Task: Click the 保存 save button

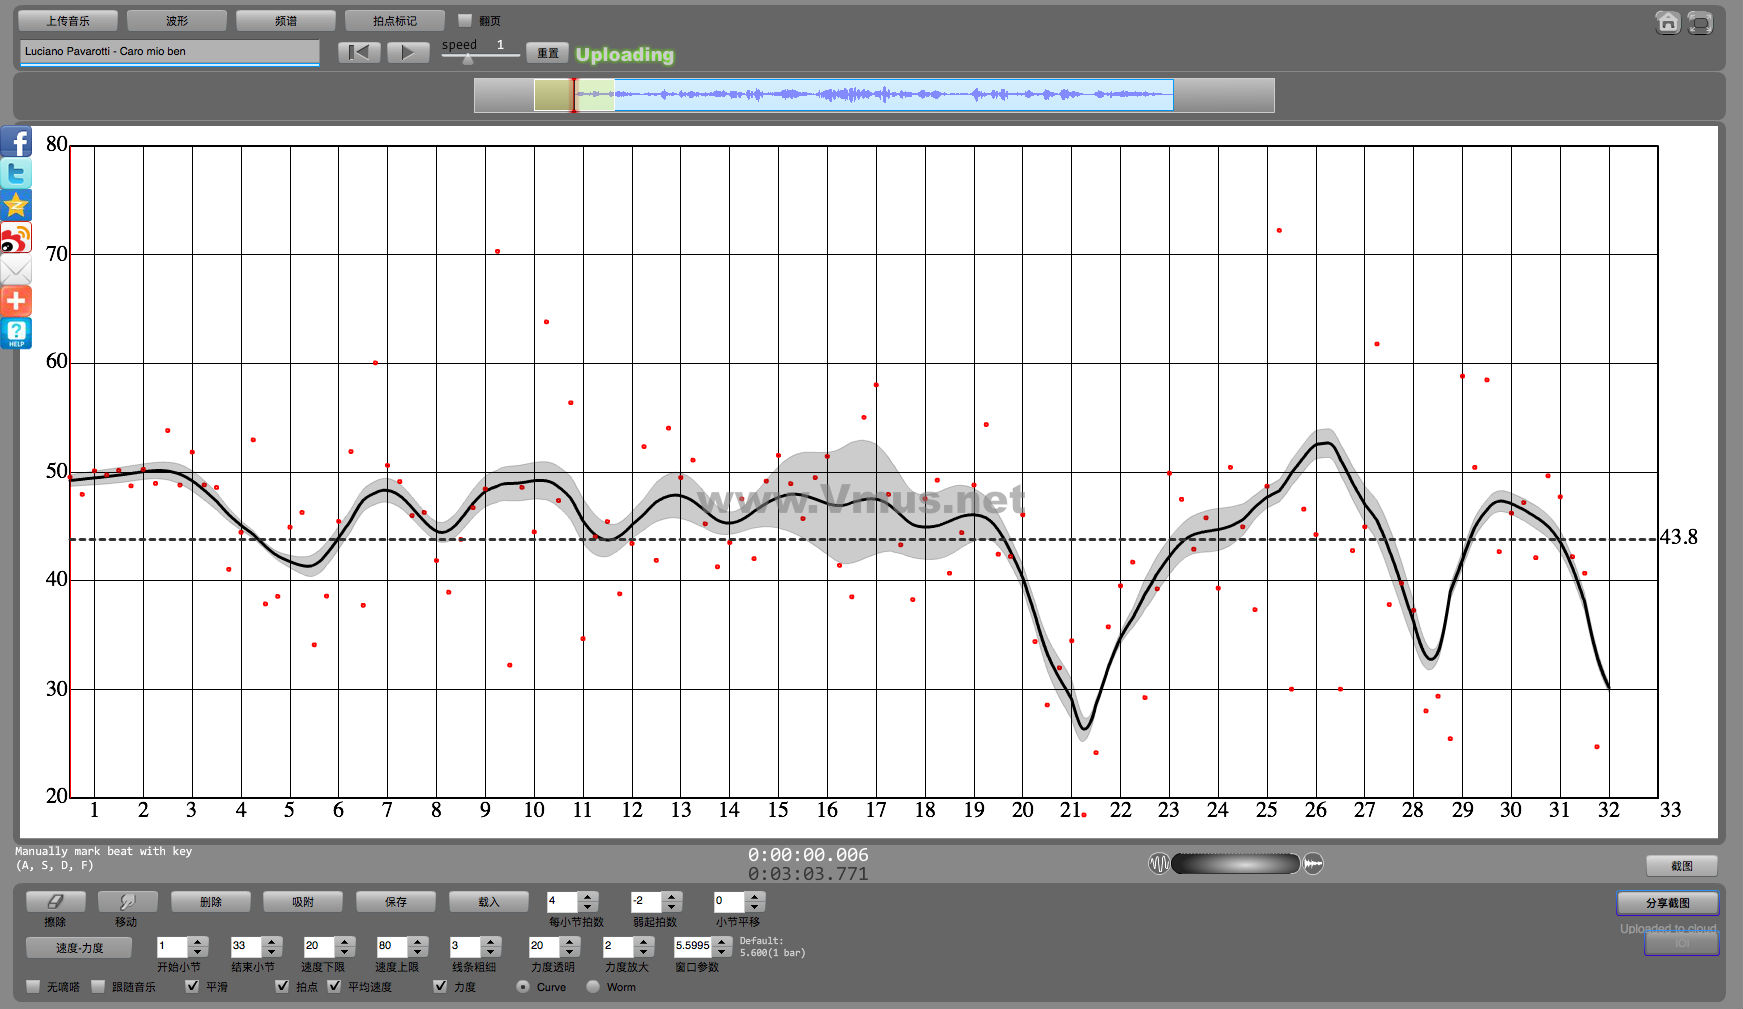Action: tap(396, 901)
